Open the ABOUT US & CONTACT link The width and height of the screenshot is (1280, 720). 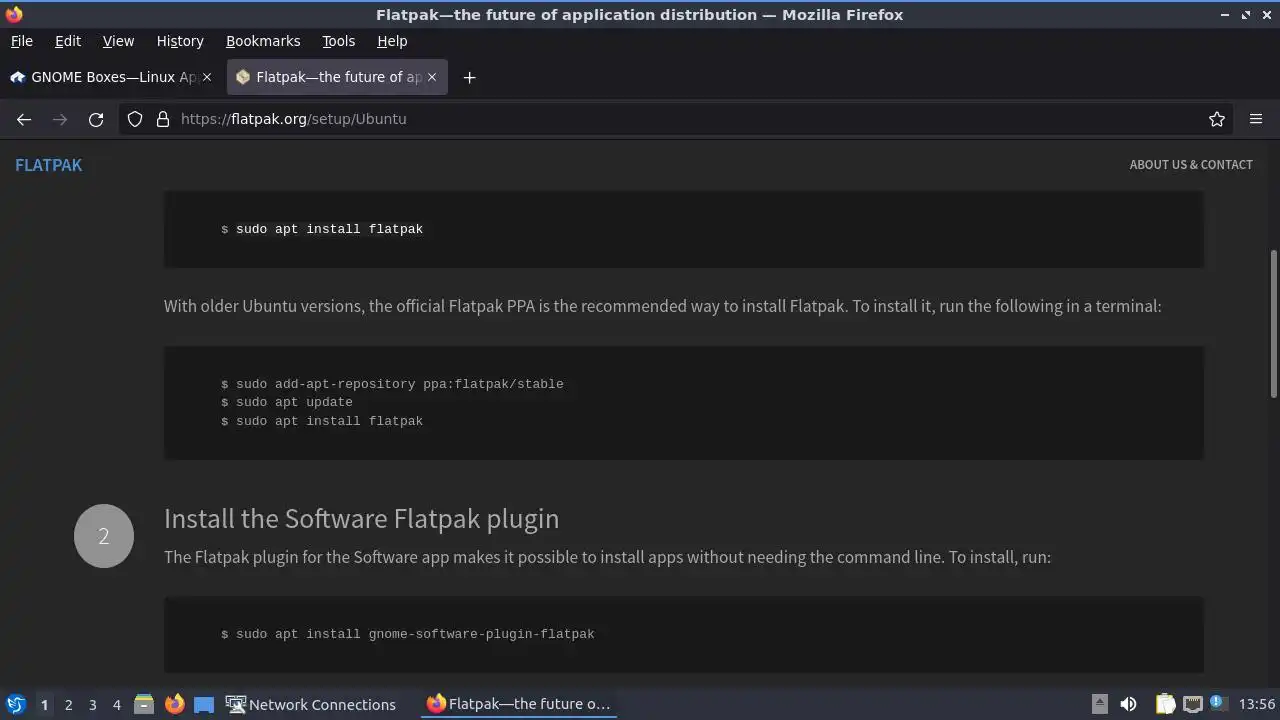pyautogui.click(x=1191, y=165)
